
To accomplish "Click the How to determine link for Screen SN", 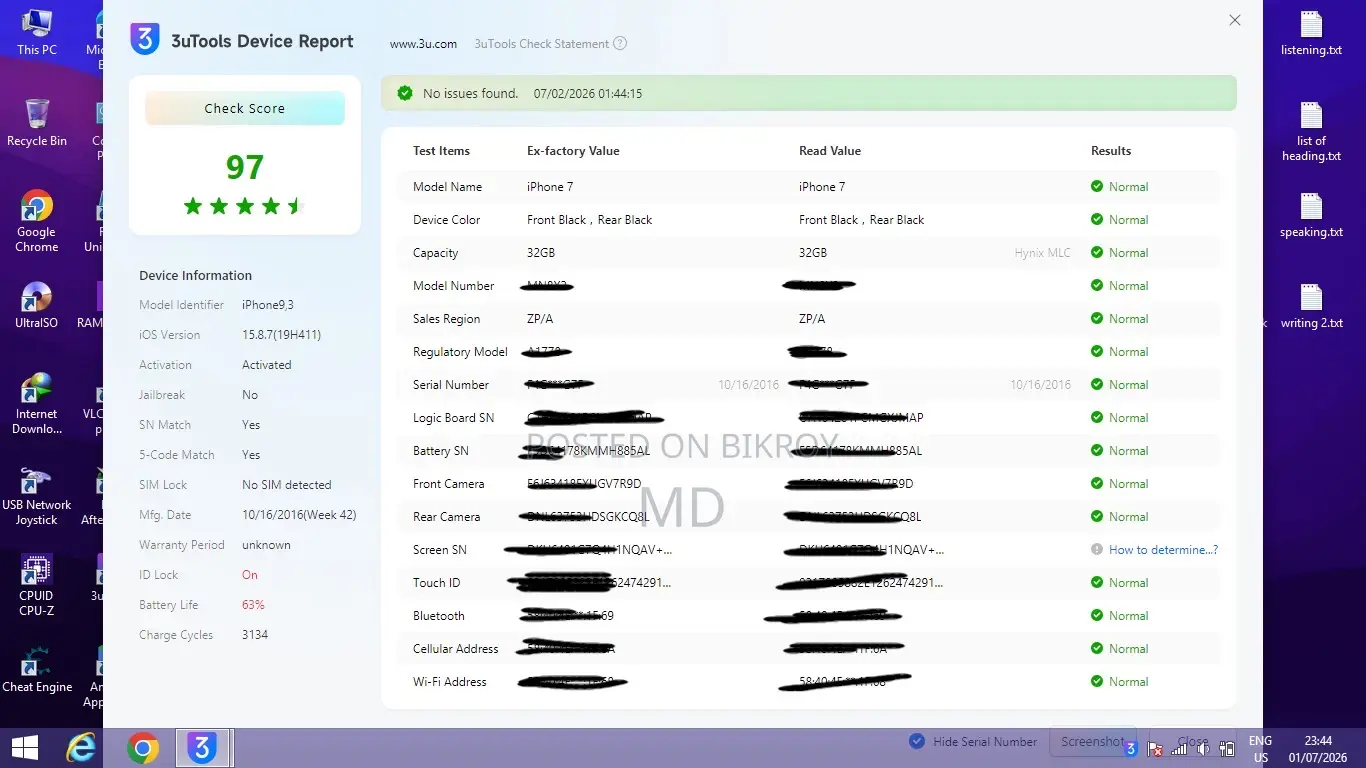I will click(x=1163, y=550).
